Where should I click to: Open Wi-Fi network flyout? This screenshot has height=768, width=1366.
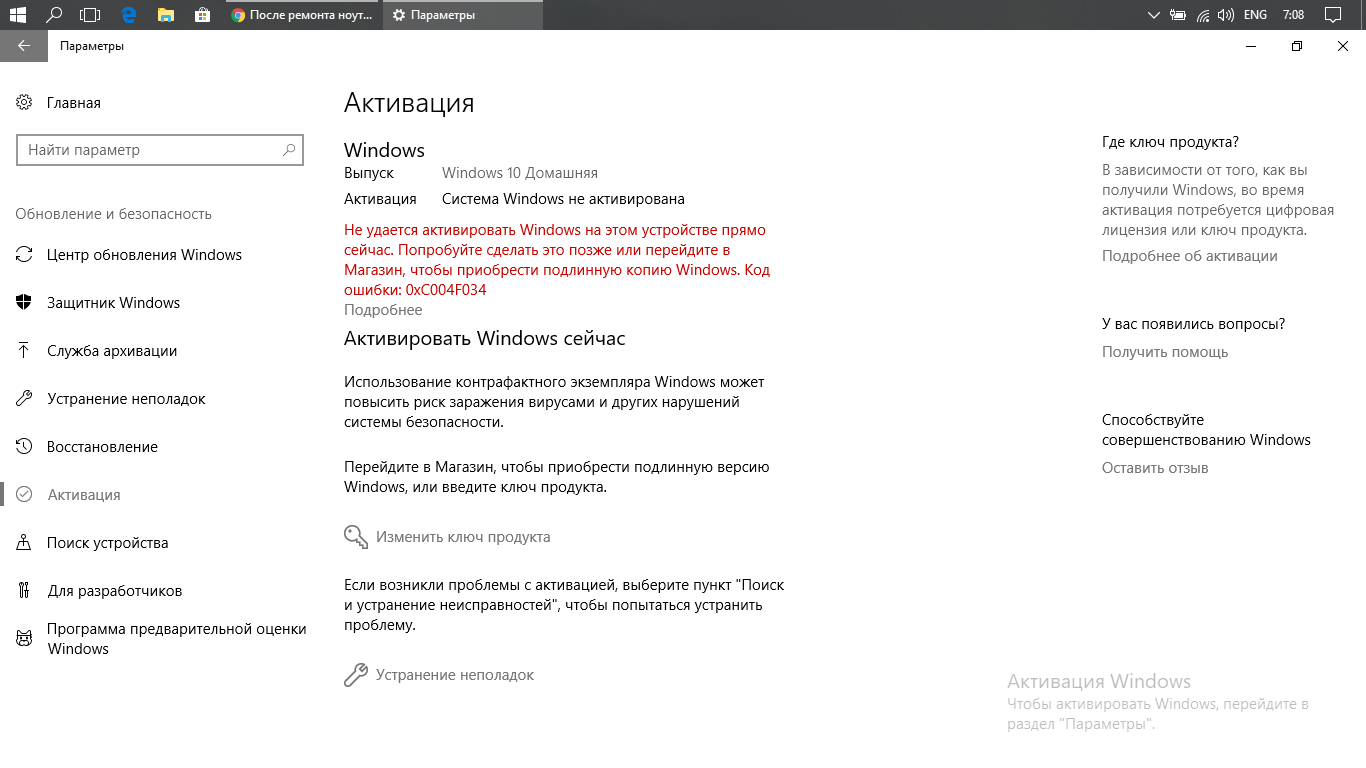click(x=1203, y=15)
